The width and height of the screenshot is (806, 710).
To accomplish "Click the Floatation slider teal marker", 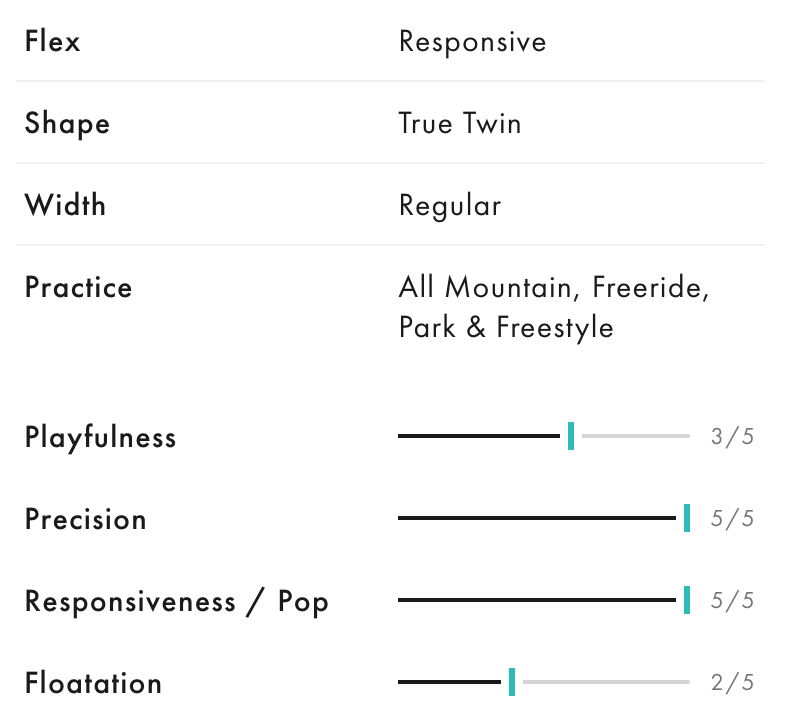I will click(512, 682).
